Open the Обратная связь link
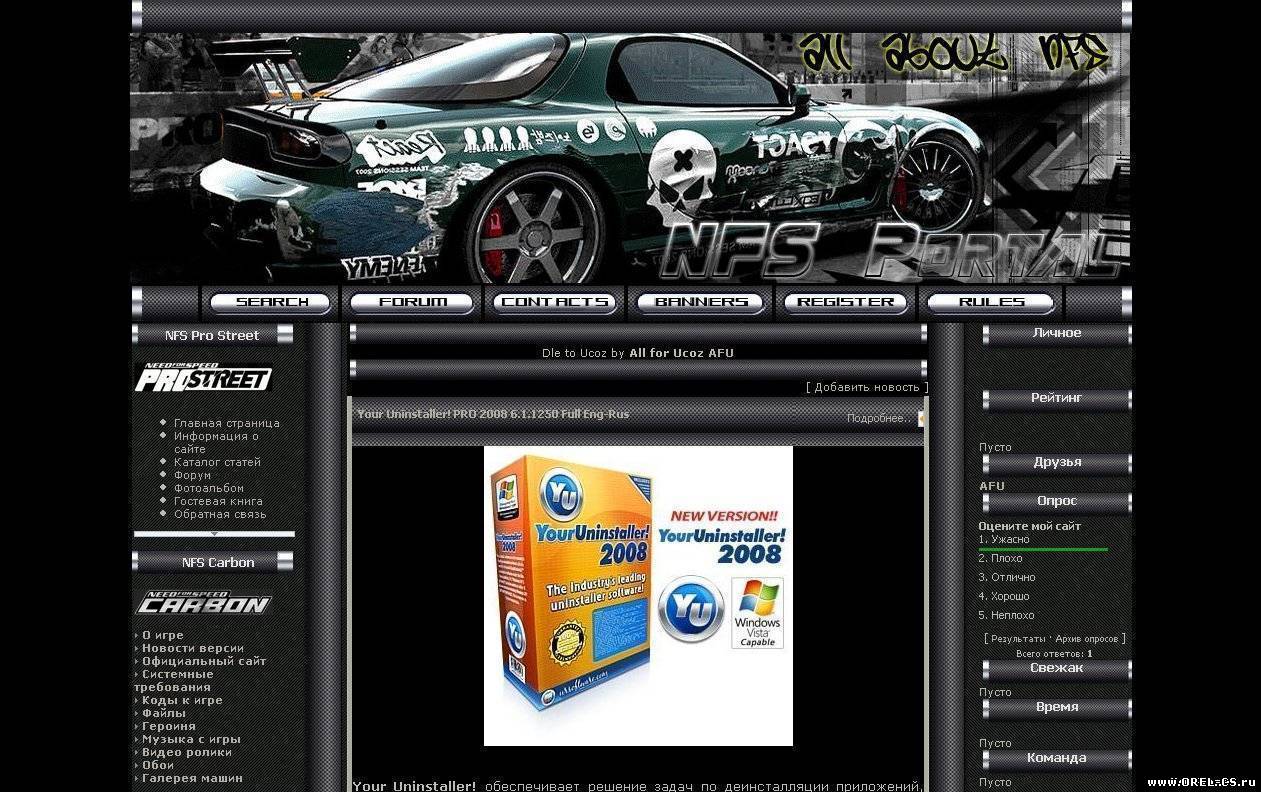1261x792 pixels. (x=220, y=514)
